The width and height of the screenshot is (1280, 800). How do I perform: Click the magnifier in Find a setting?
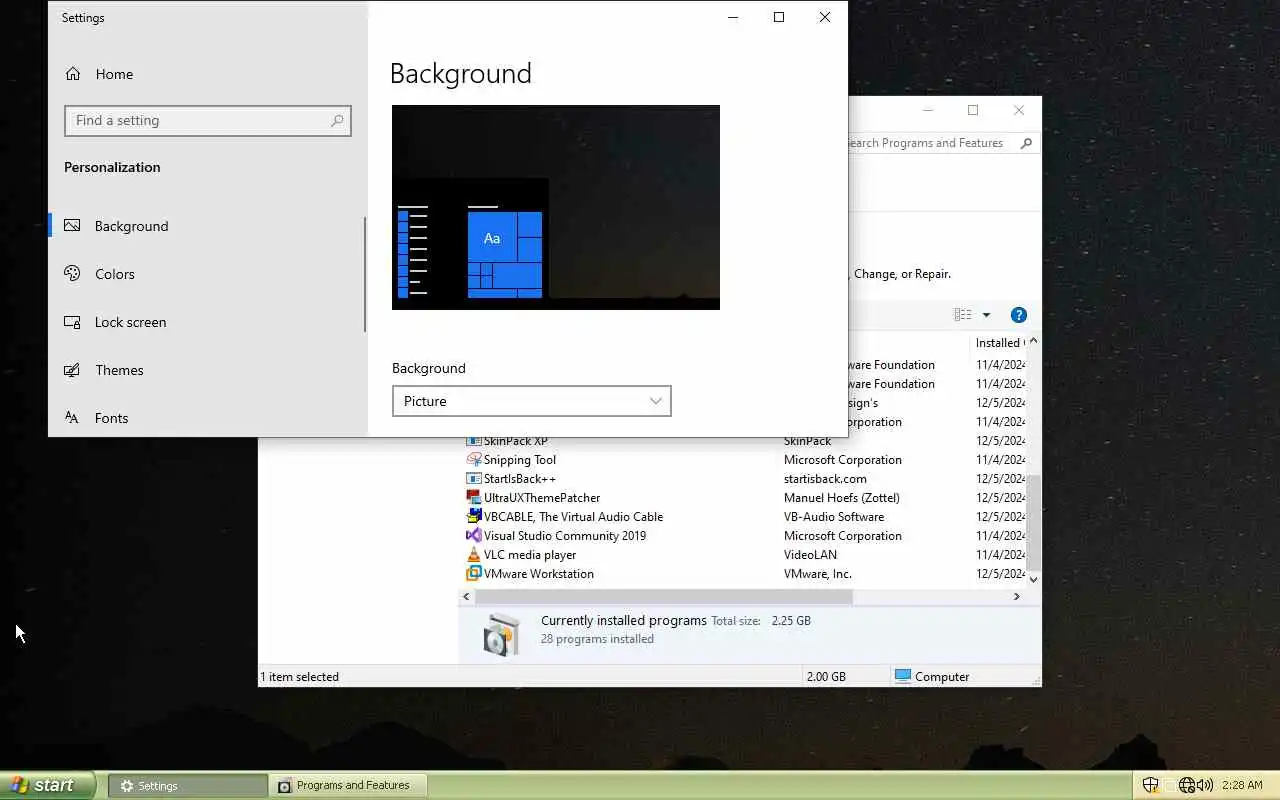[337, 121]
